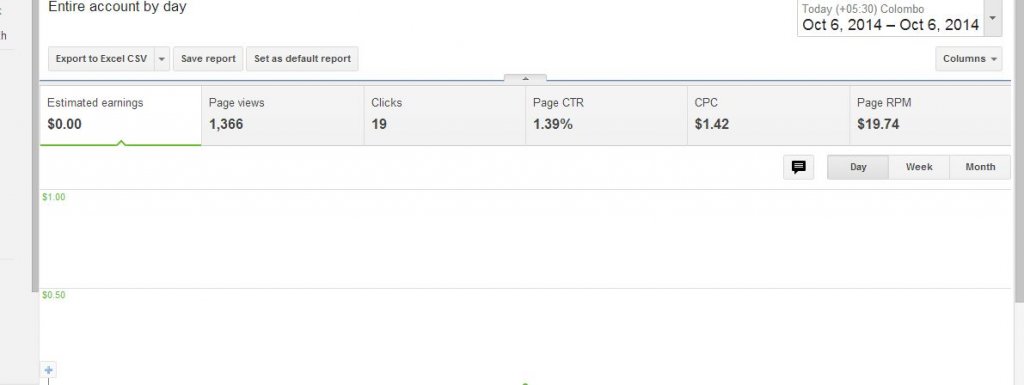Screen dimensions: 1024x385
Task: Select the Page CTR metric tab
Action: click(607, 116)
